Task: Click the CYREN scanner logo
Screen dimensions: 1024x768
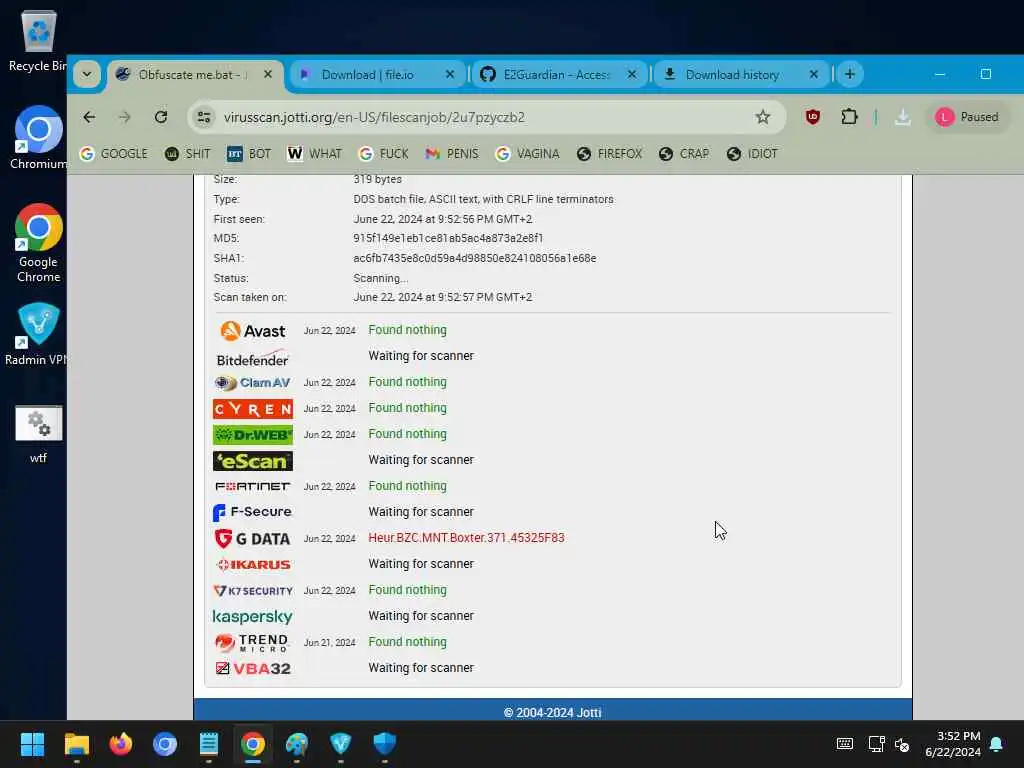Action: coord(253,409)
